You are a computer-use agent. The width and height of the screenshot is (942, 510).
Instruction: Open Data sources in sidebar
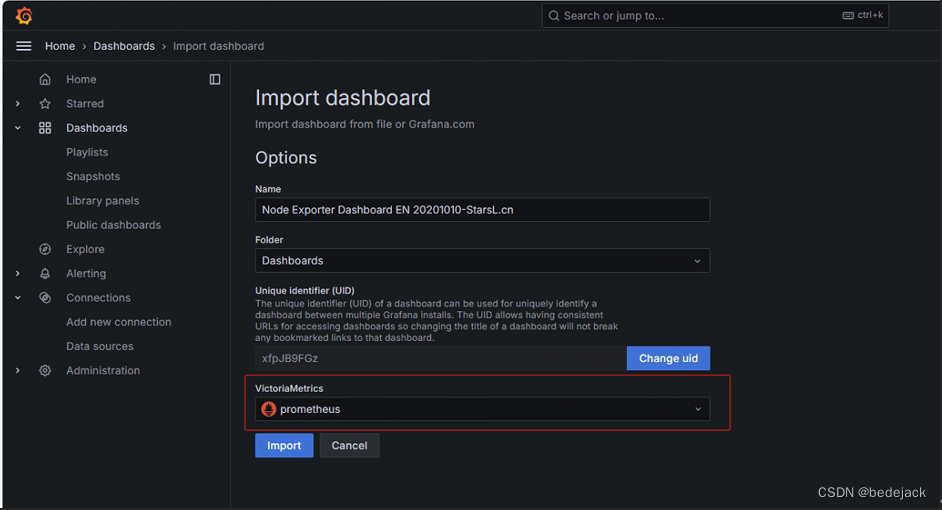[100, 347]
